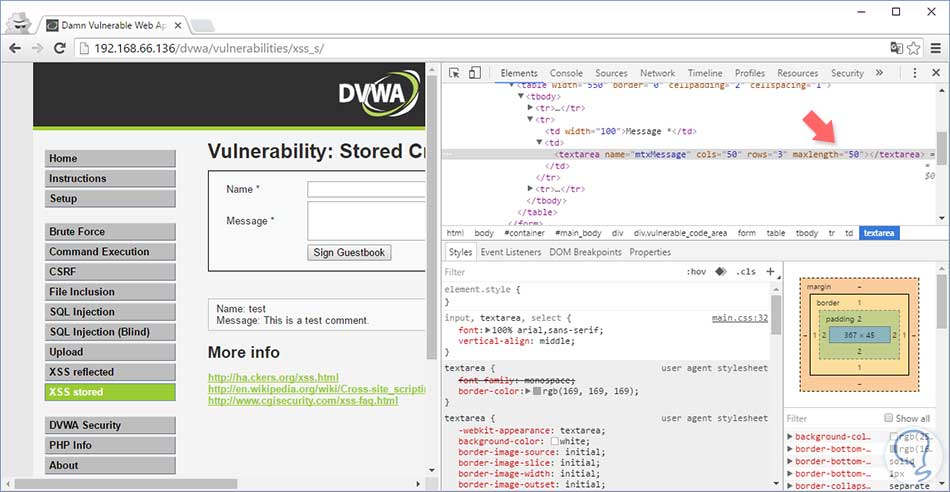950x492 pixels.
Task: Open DVWA Security settings page
Action: (x=110, y=425)
